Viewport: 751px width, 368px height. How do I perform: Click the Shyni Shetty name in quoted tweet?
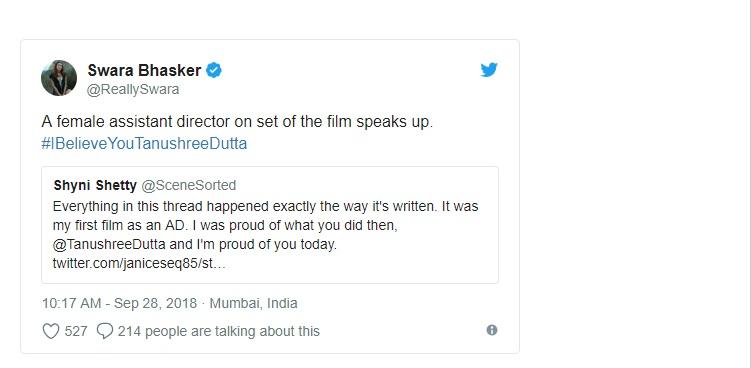[x=95, y=185]
